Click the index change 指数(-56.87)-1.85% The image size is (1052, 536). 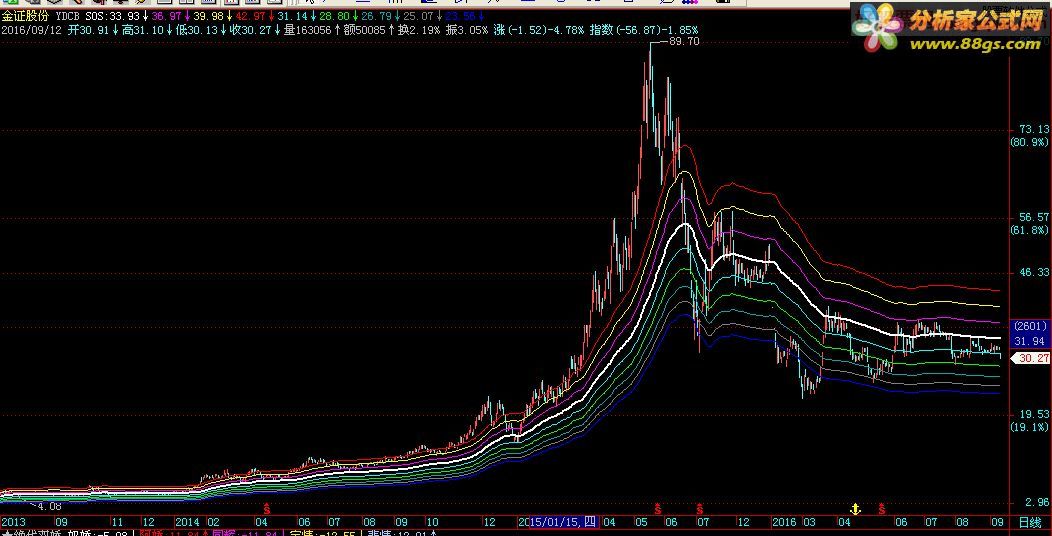pyautogui.click(x=644, y=30)
